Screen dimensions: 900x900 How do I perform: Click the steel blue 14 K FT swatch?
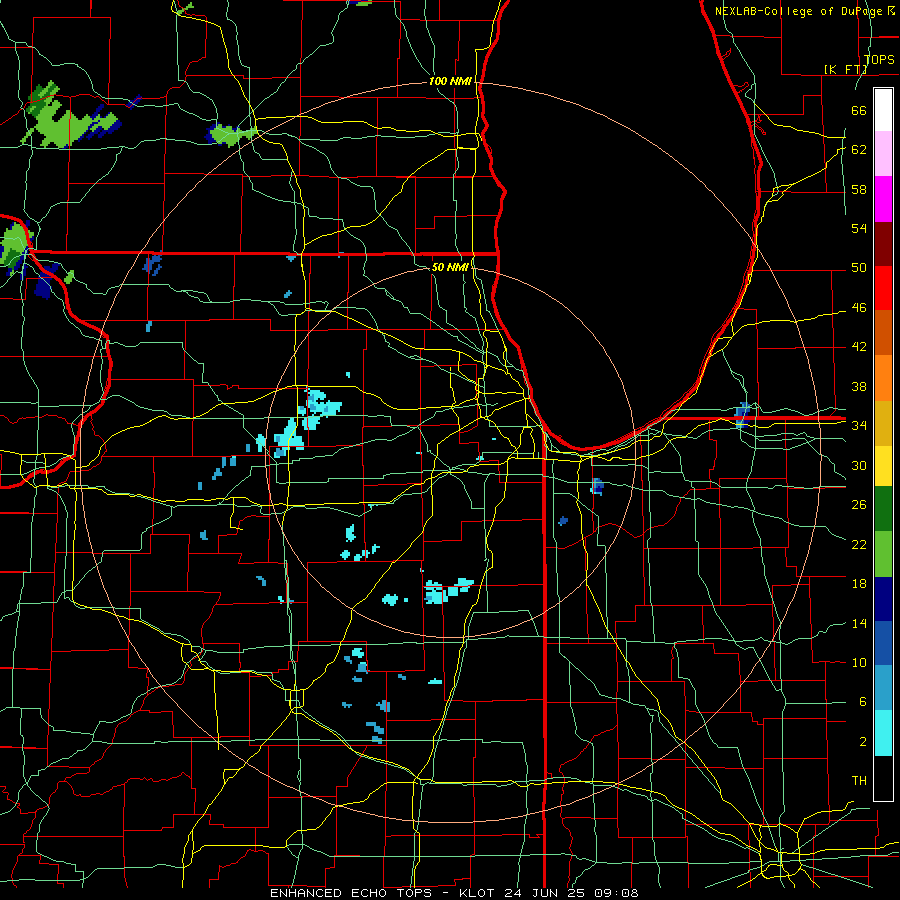(883, 688)
